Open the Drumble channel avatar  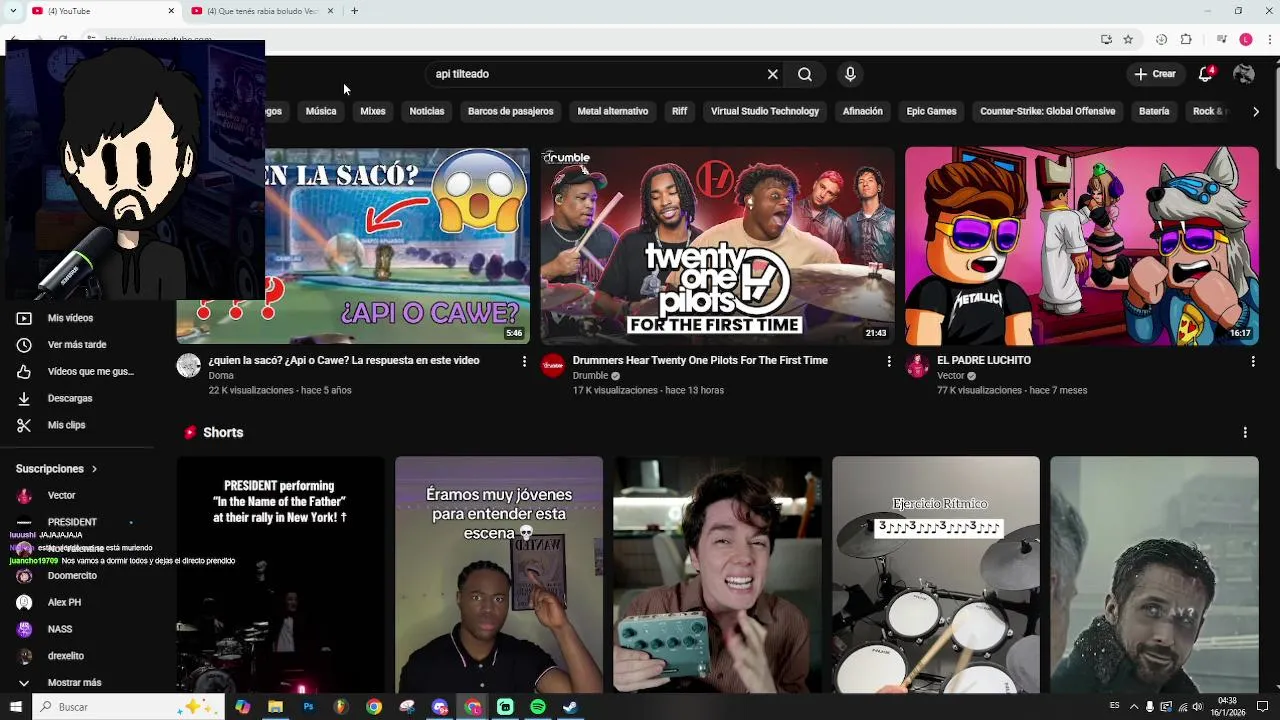pos(553,365)
